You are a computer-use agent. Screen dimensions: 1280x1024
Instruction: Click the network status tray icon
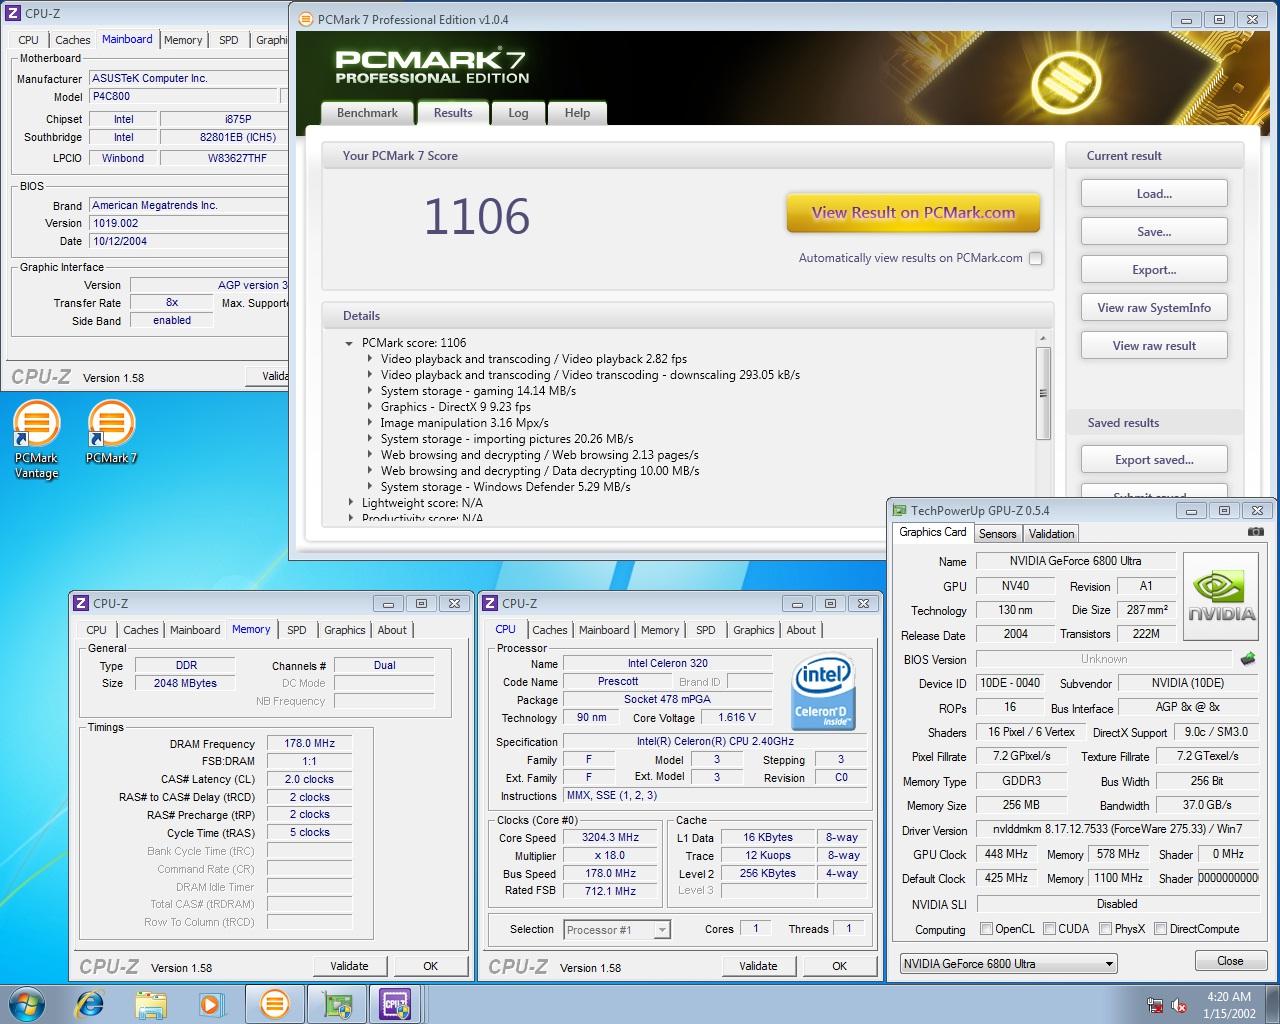click(1155, 1005)
